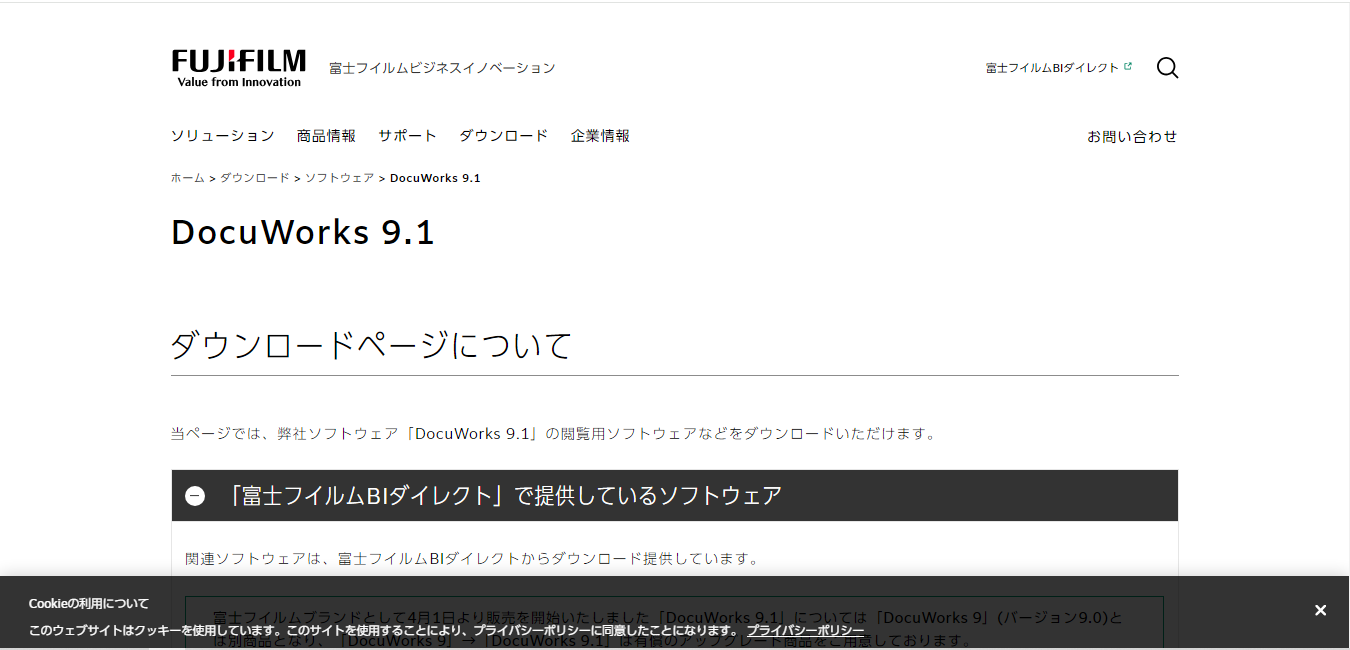Click DocuWorks 9.1 in the breadcrumb
This screenshot has width=1350, height=650.
[435, 178]
